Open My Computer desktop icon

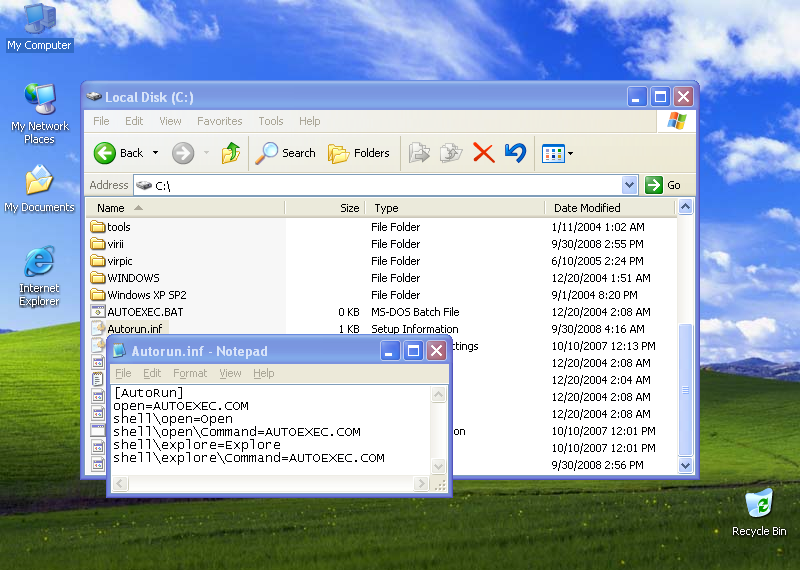(39, 28)
